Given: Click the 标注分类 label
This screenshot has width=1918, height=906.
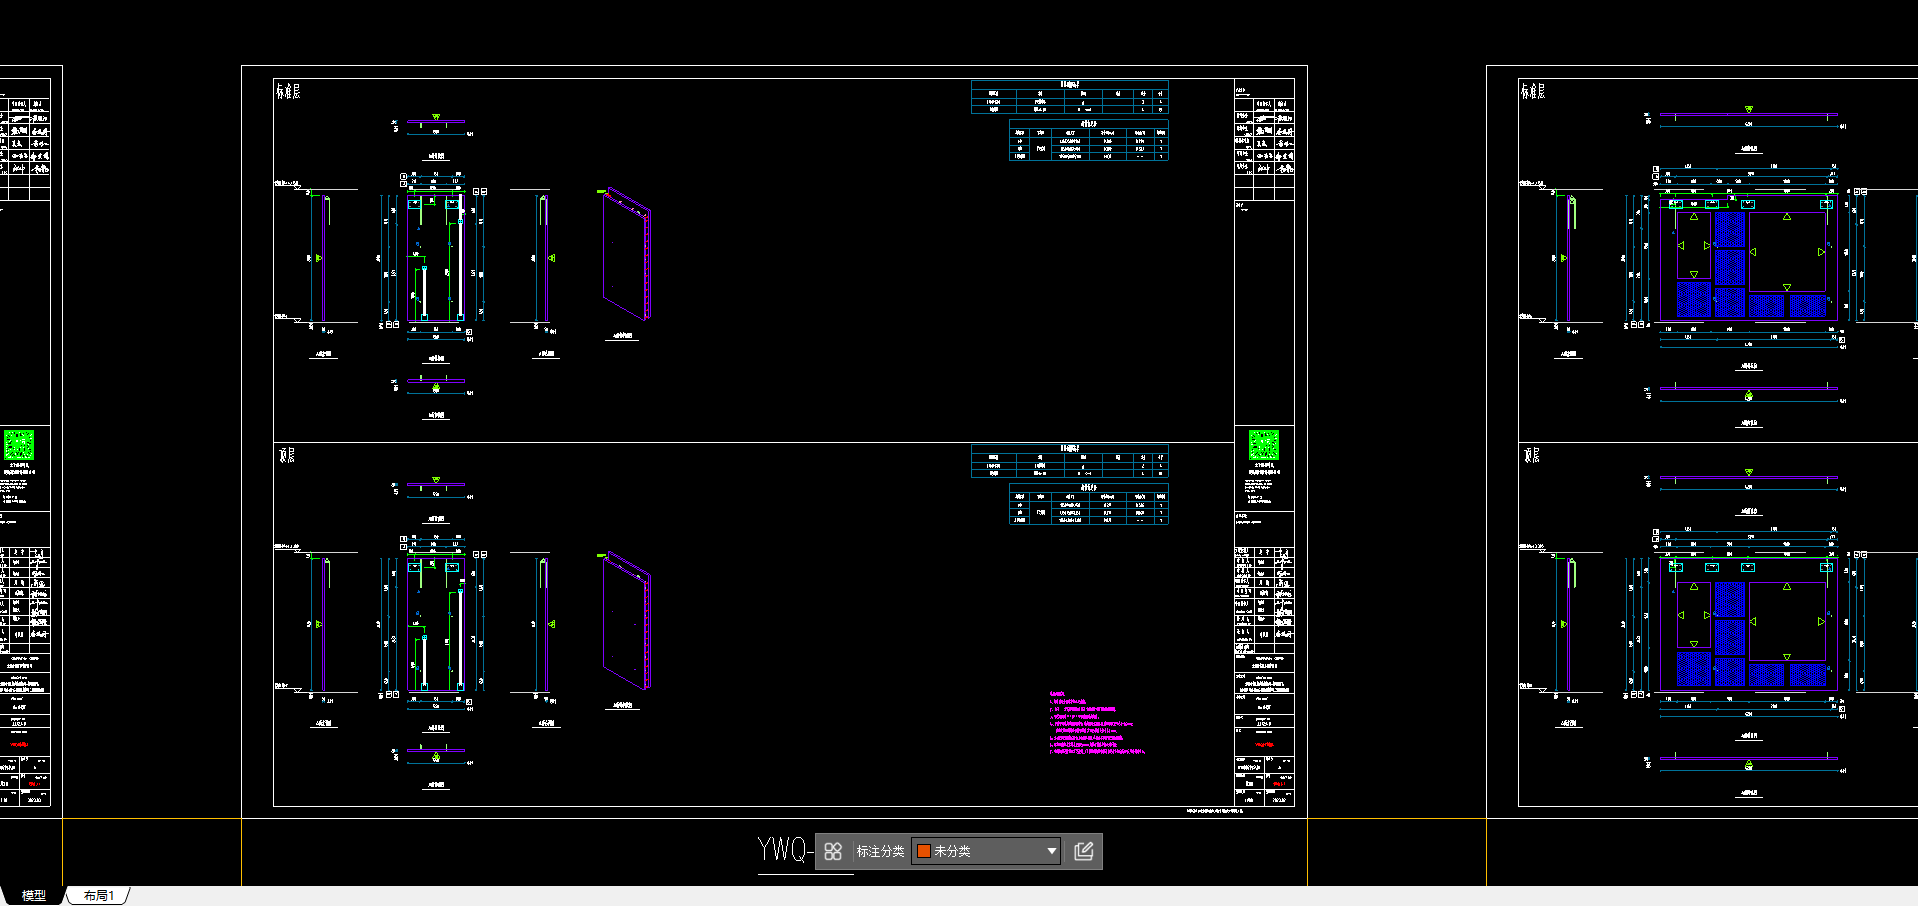Looking at the screenshot, I should [880, 851].
